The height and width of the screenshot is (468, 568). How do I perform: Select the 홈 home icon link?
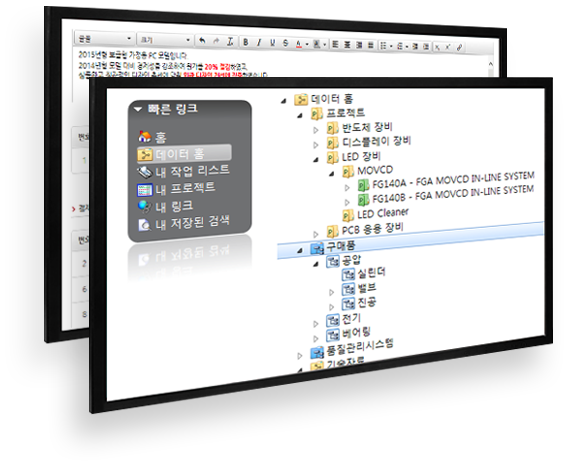click(x=145, y=137)
